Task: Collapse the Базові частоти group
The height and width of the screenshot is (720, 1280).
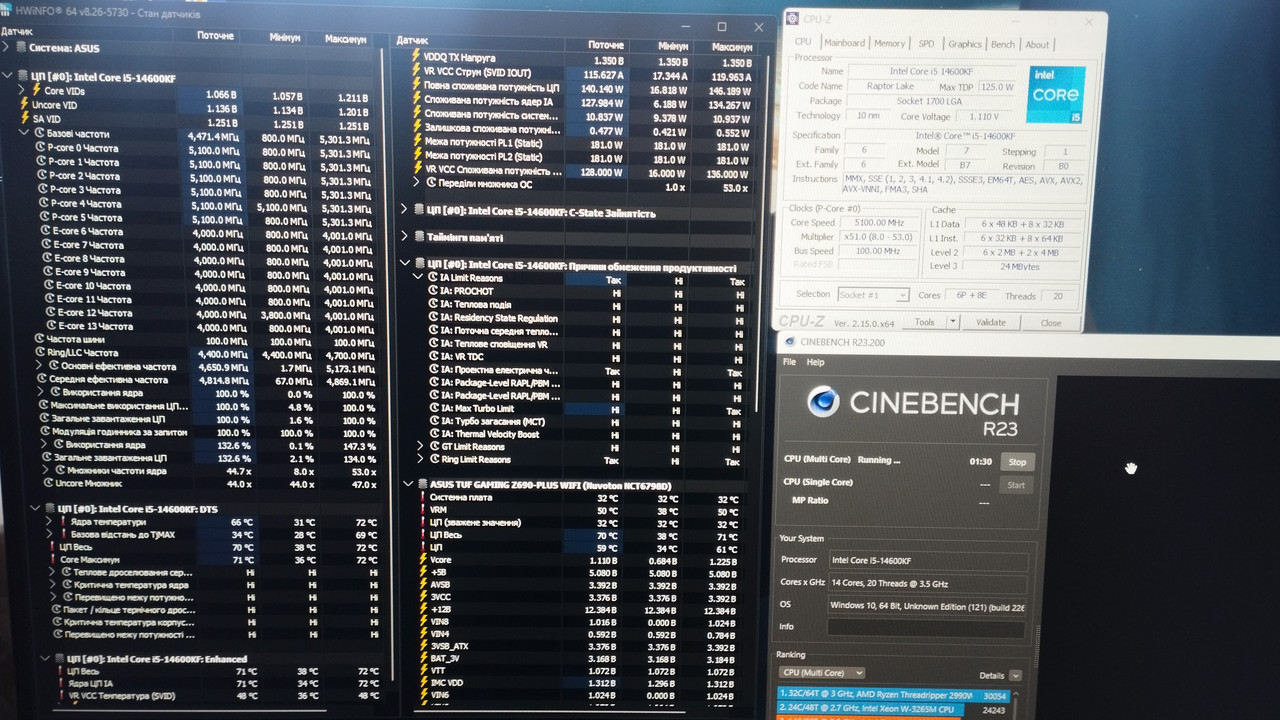Action: coord(24,133)
